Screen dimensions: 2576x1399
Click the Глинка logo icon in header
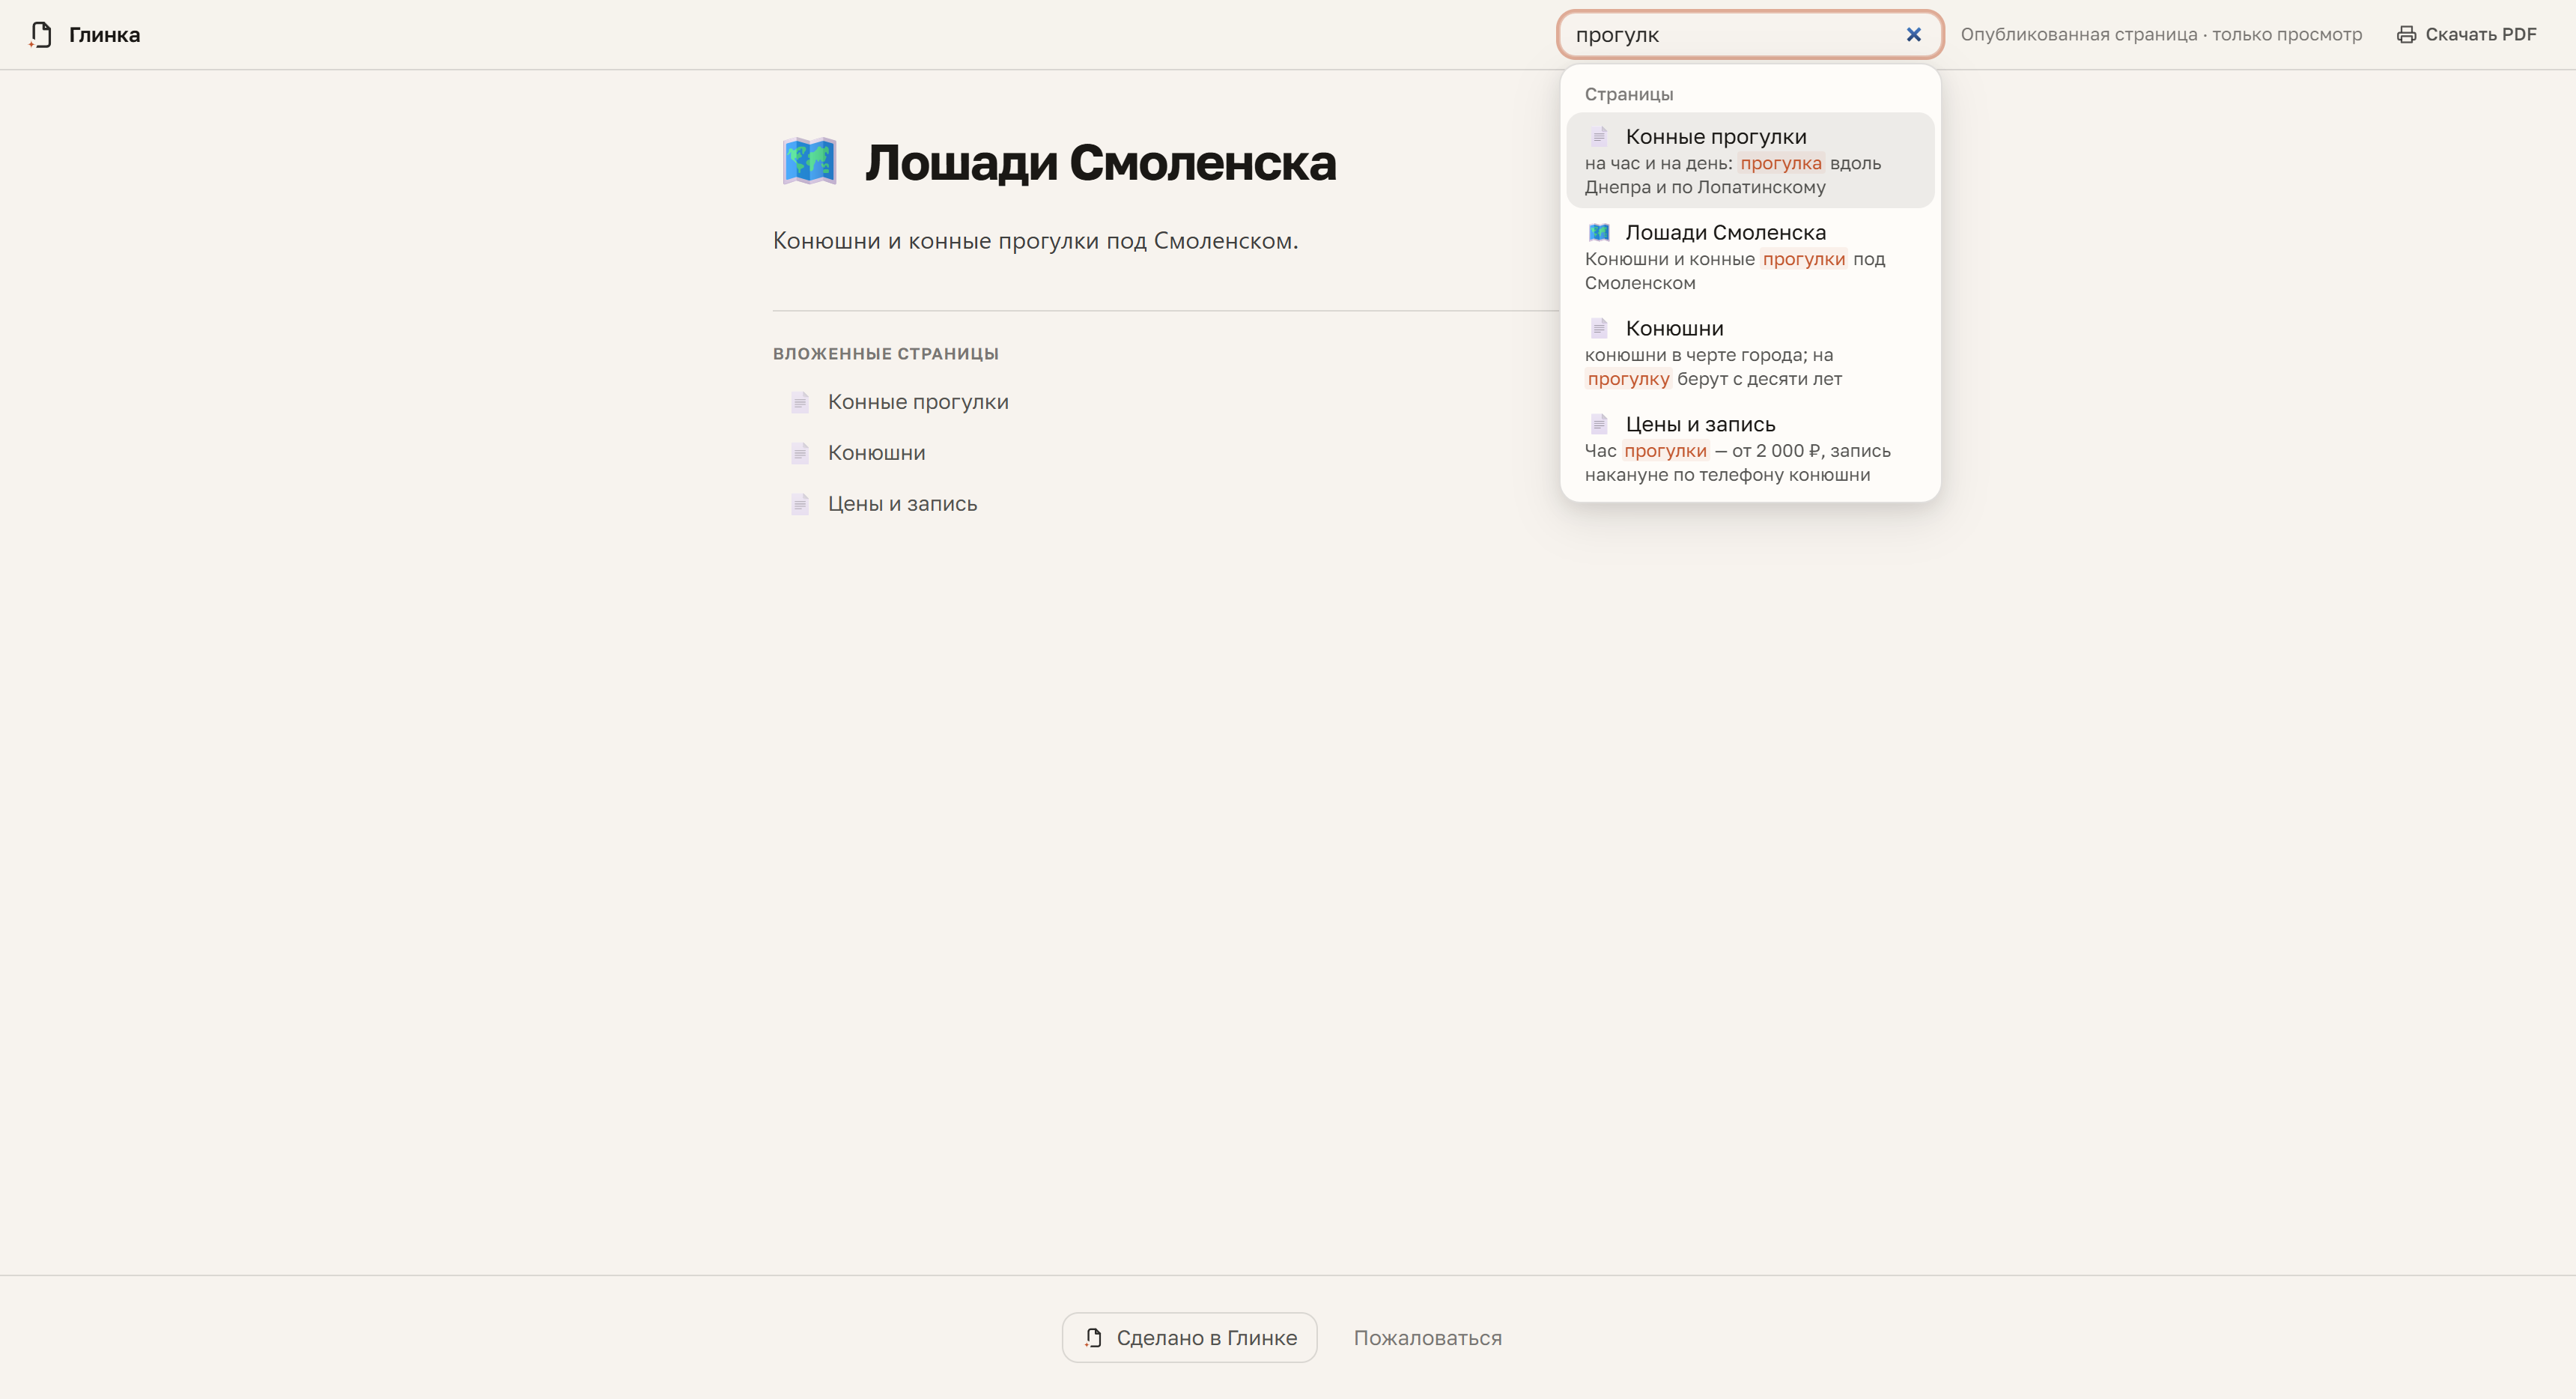coord(40,35)
